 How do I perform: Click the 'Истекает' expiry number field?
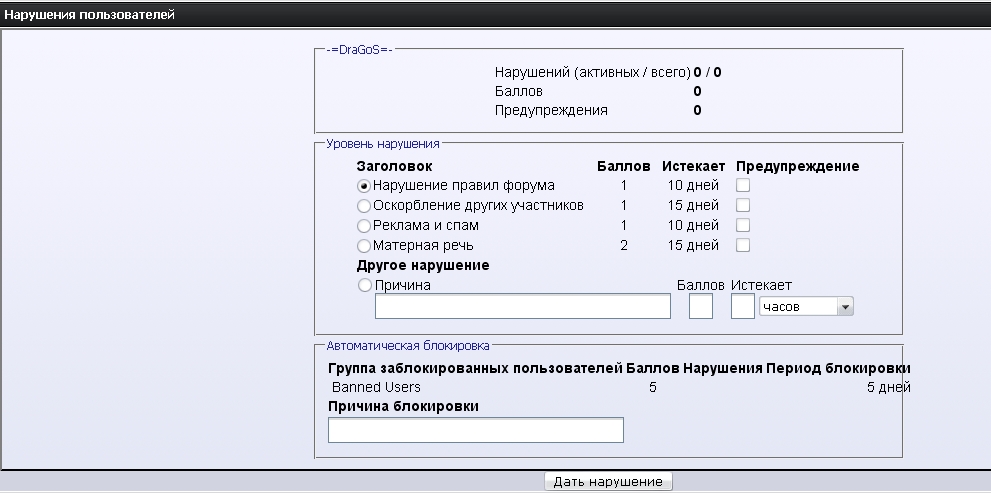coord(742,306)
